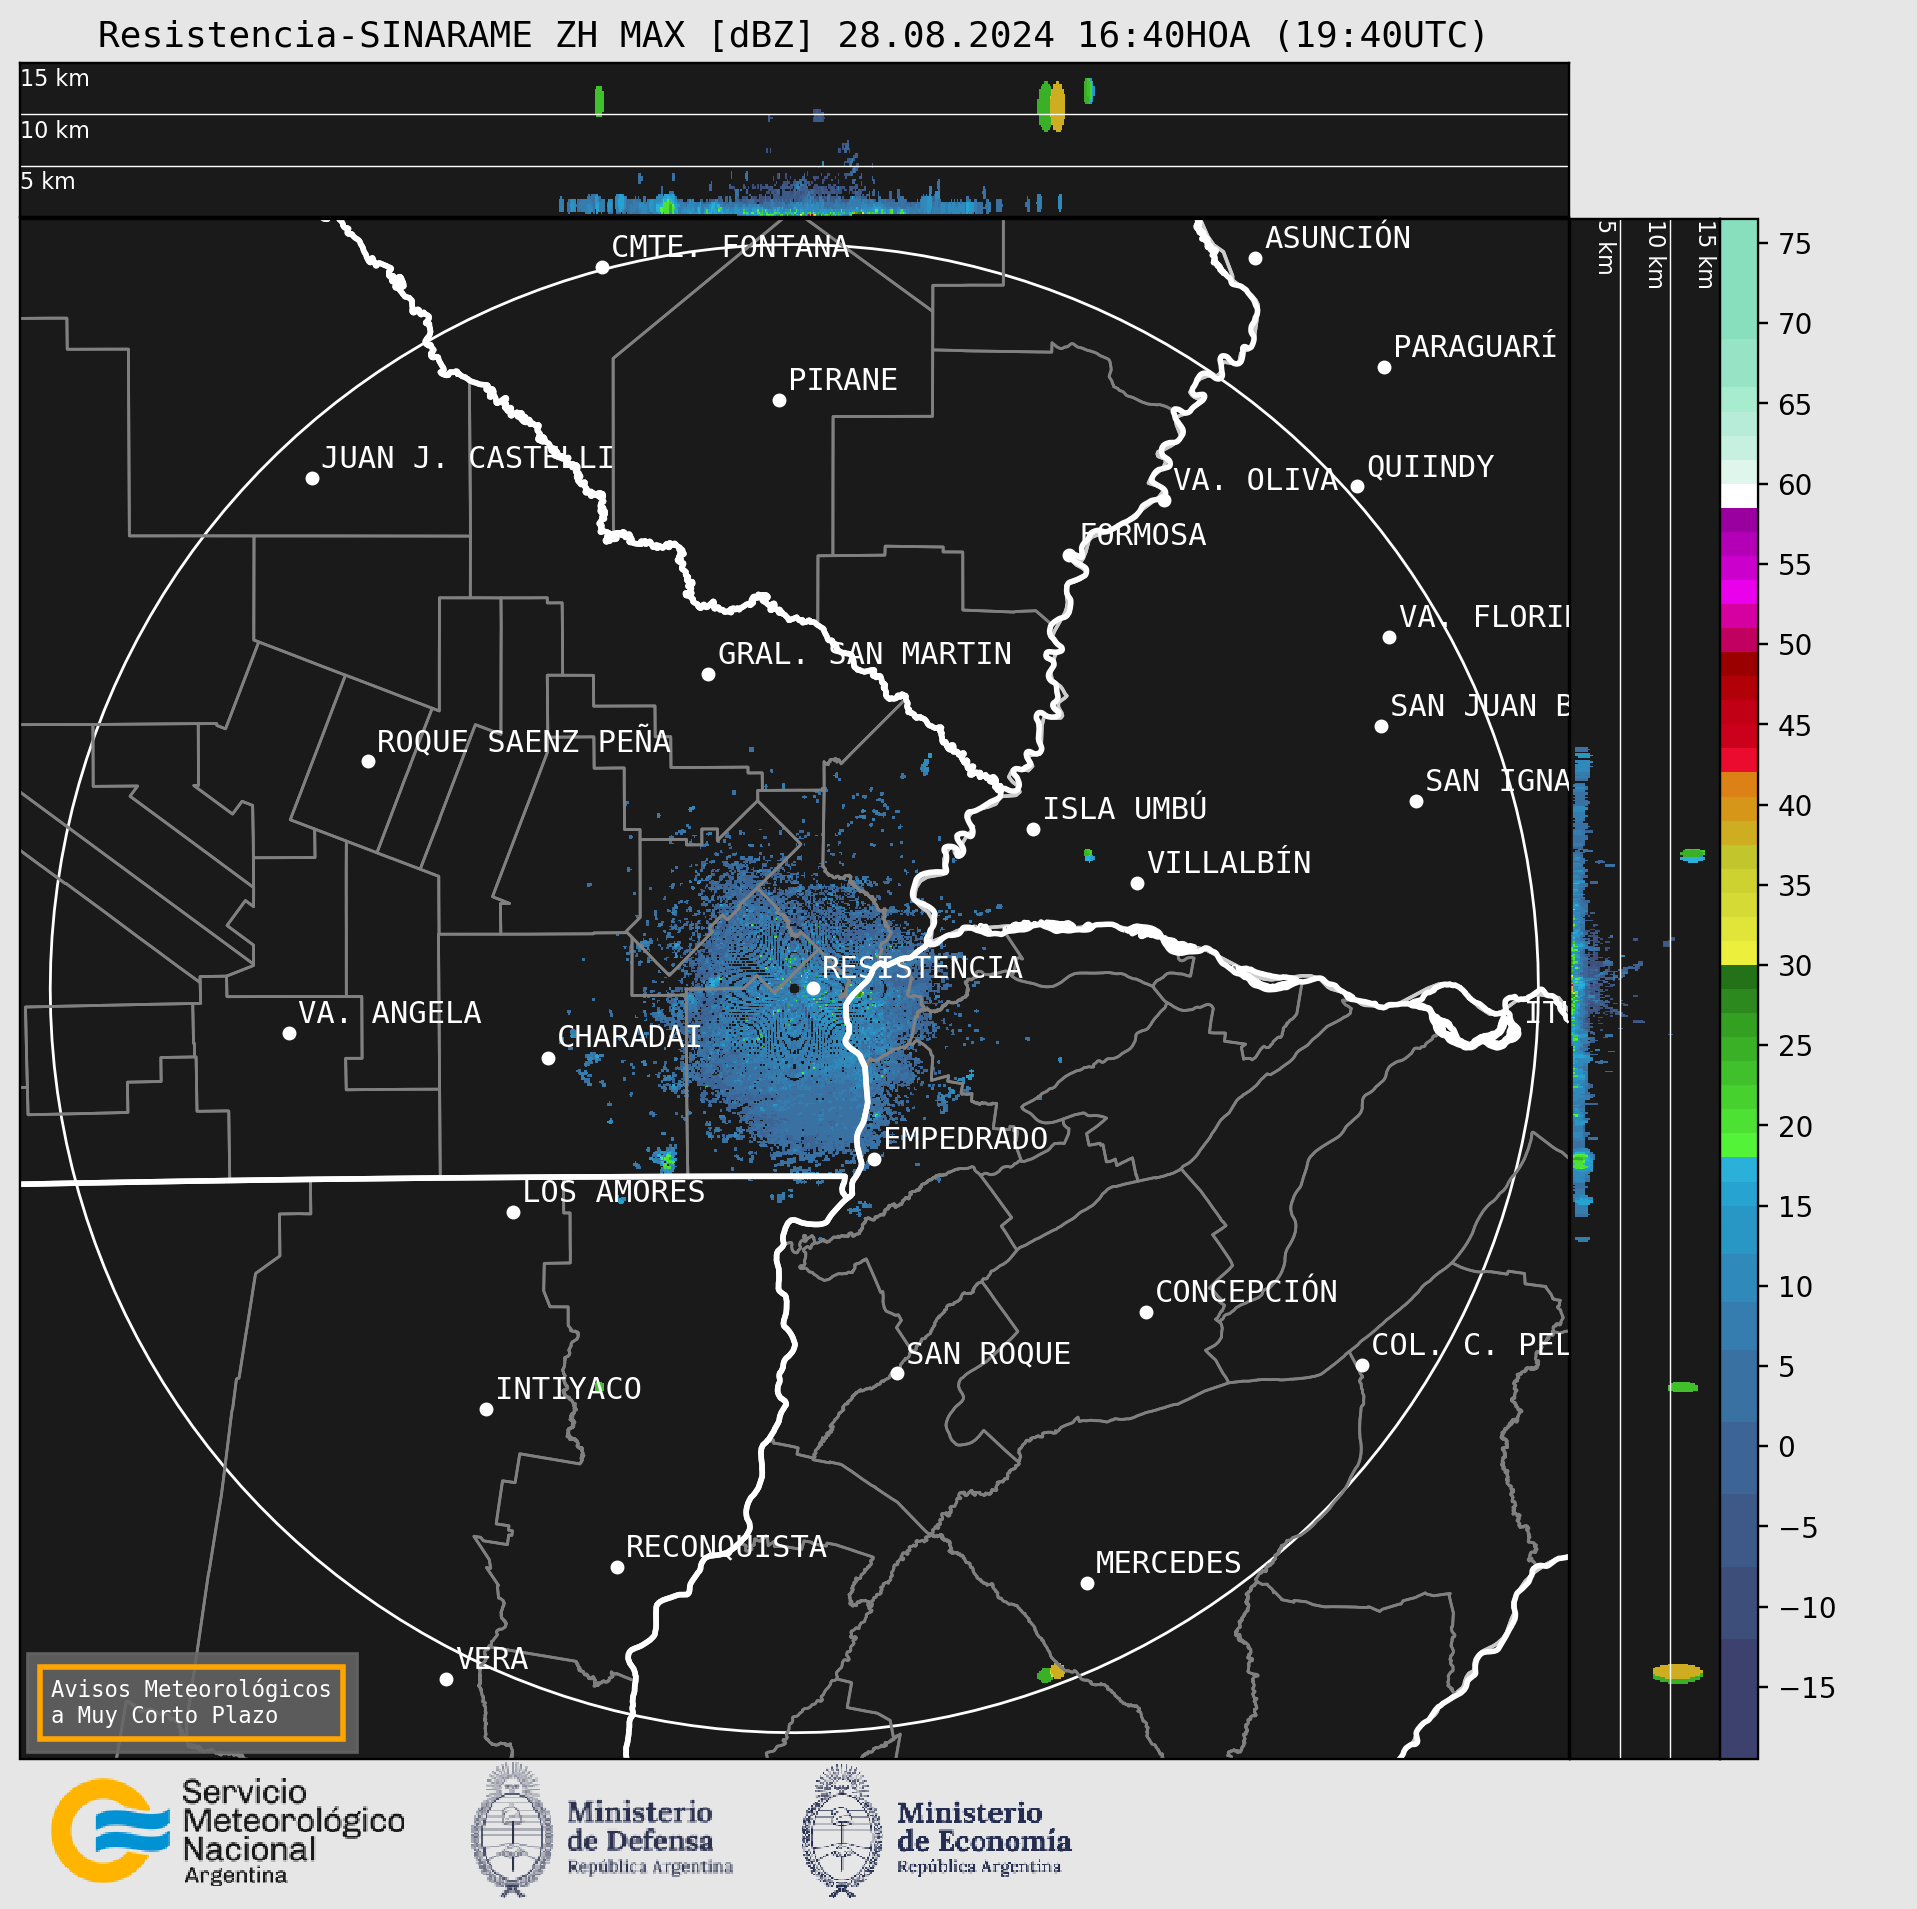1917x1909 pixels.
Task: Click the ROQUE SAENZ PEÑA label
Action: pos(523,741)
